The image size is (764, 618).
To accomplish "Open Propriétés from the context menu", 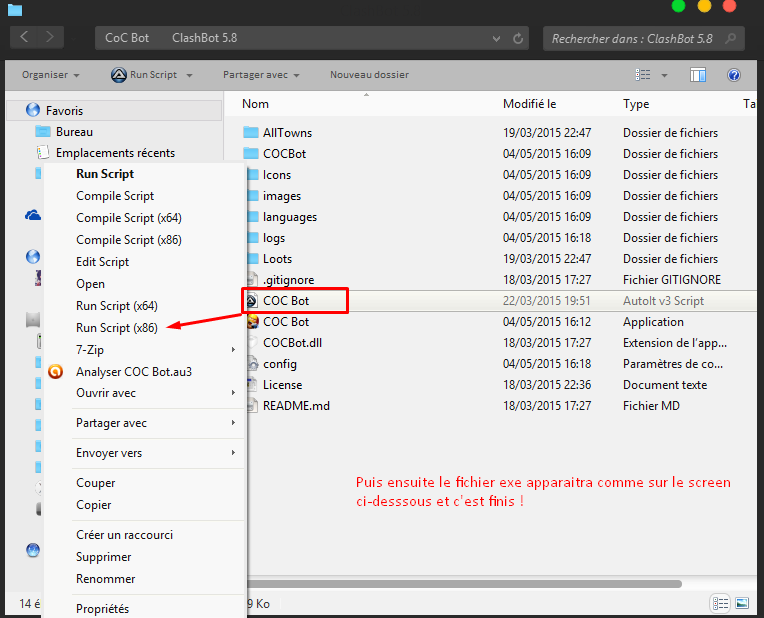I will (x=102, y=609).
